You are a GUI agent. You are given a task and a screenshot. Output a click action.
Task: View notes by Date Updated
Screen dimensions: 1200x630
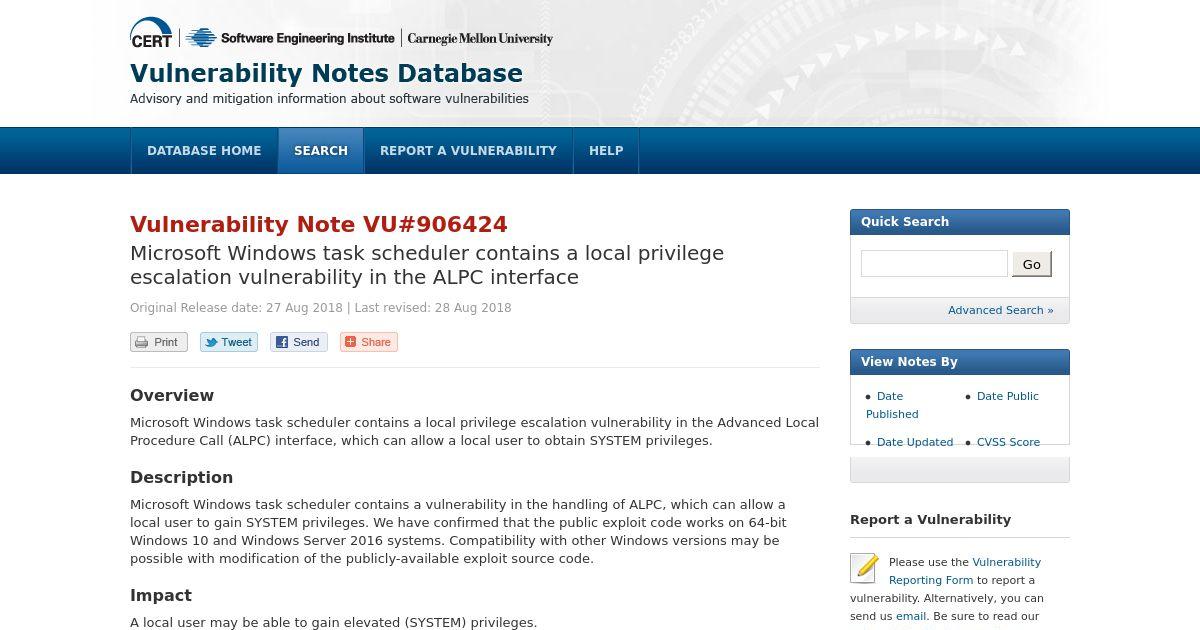914,442
